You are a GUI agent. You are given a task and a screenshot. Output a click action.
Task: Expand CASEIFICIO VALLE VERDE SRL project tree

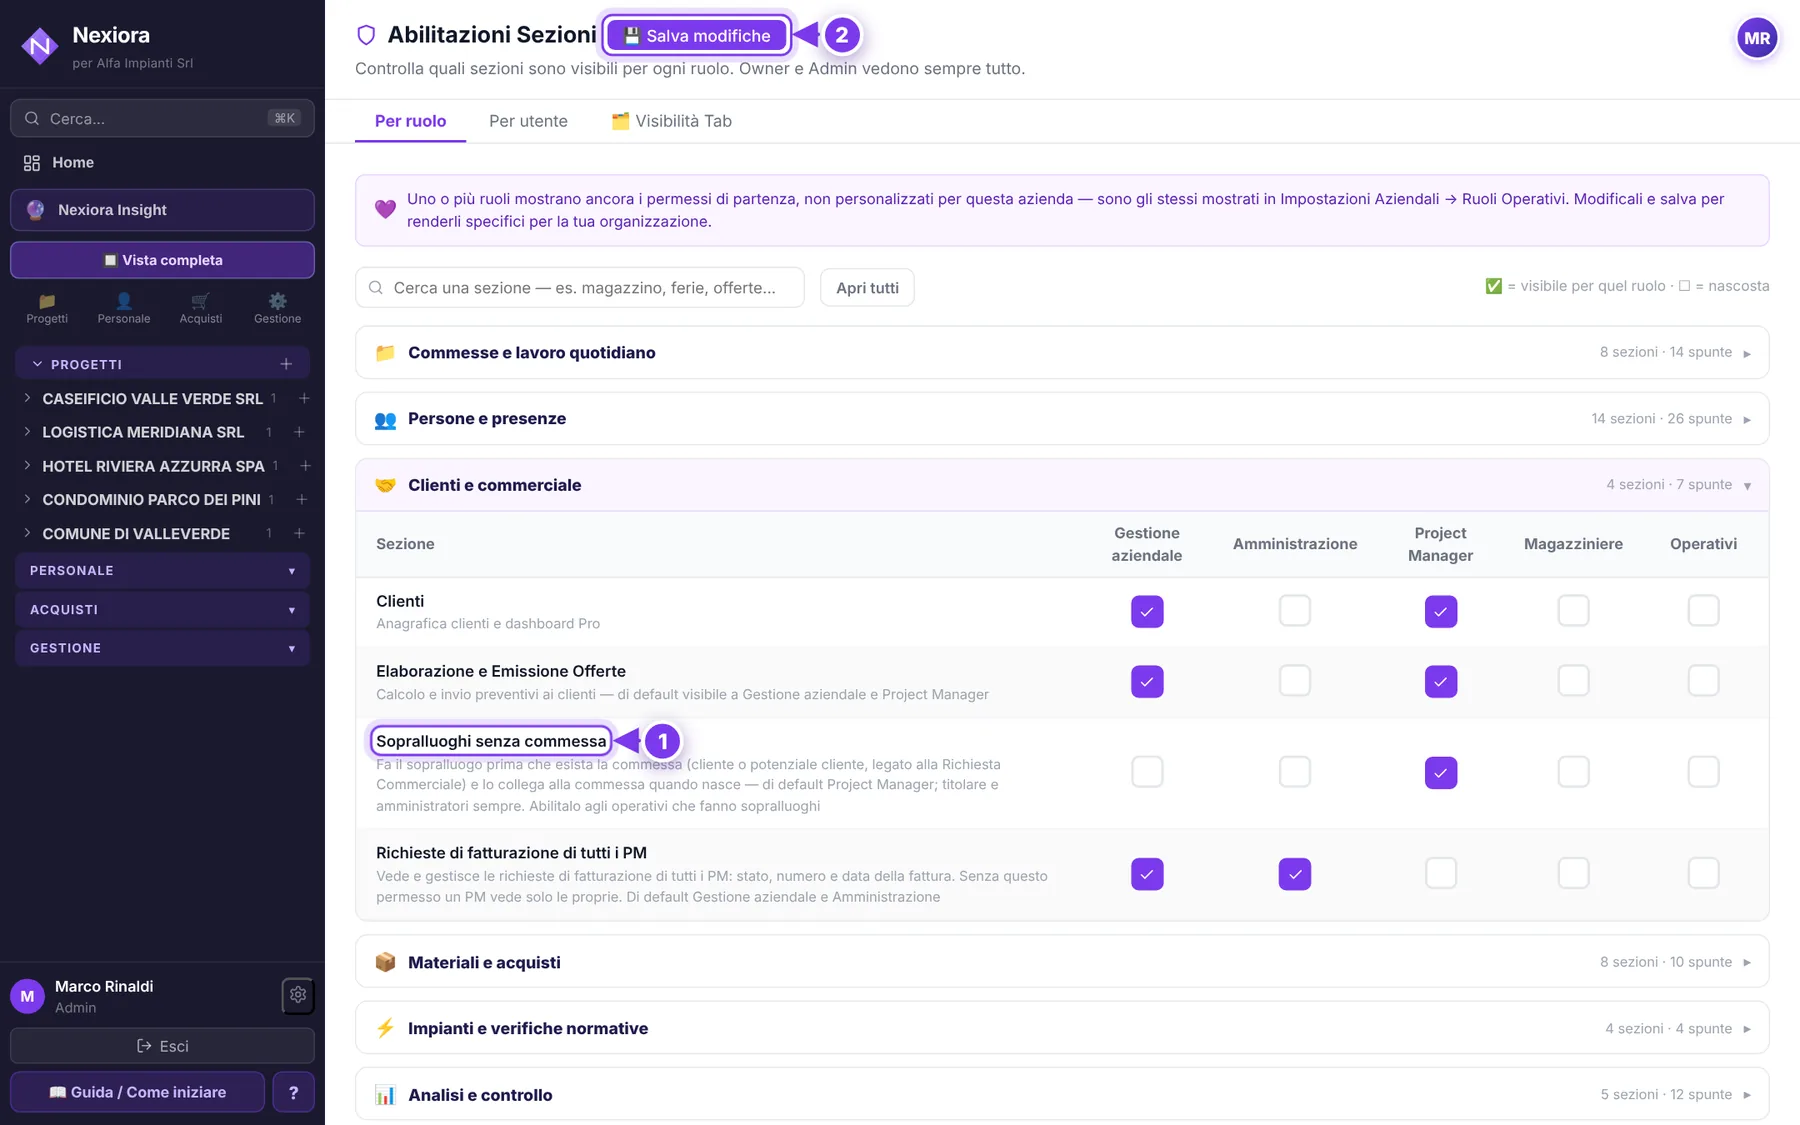pos(27,398)
